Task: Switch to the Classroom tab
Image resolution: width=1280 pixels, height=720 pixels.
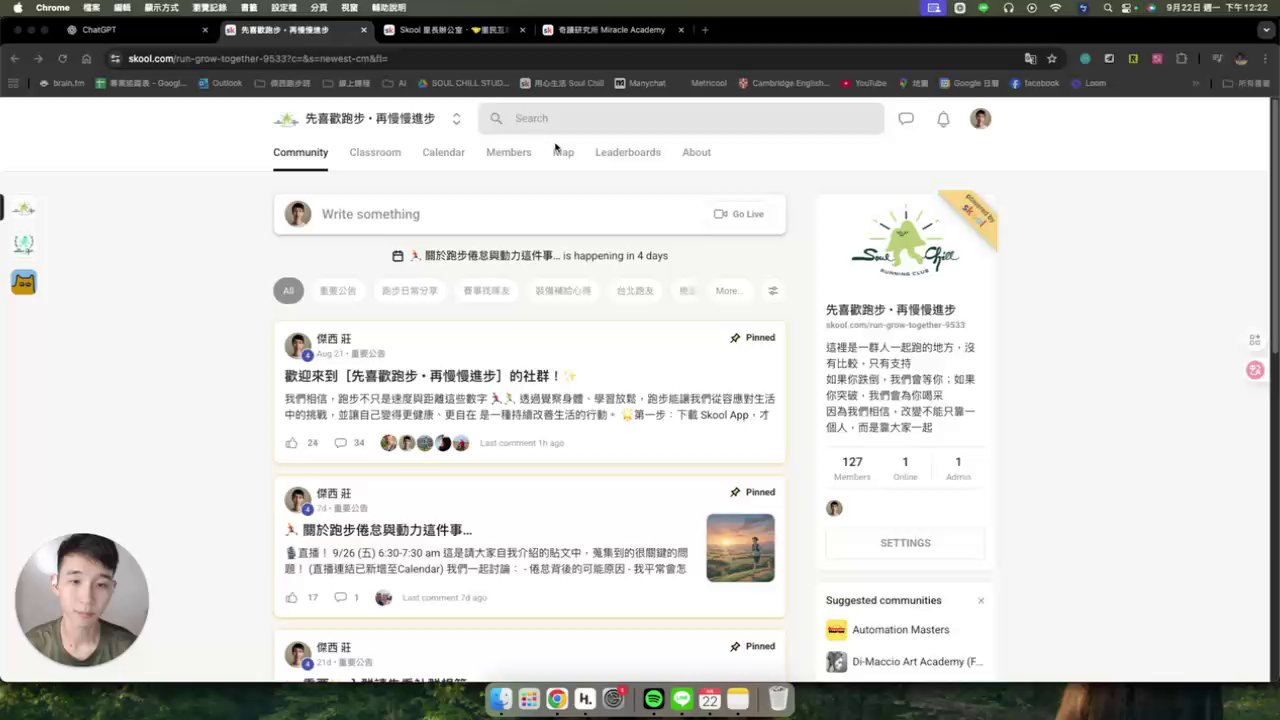Action: click(x=375, y=152)
